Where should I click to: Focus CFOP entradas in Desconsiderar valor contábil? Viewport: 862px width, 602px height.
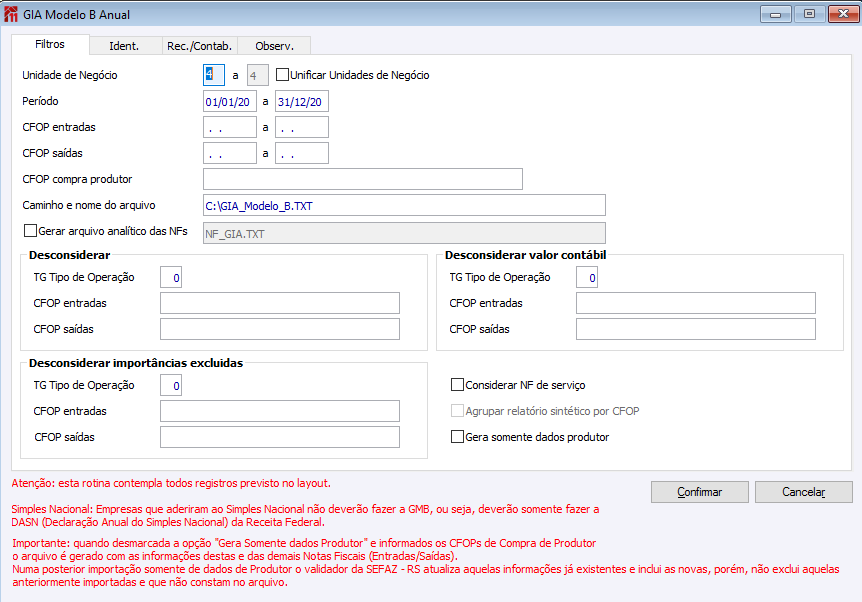[696, 303]
